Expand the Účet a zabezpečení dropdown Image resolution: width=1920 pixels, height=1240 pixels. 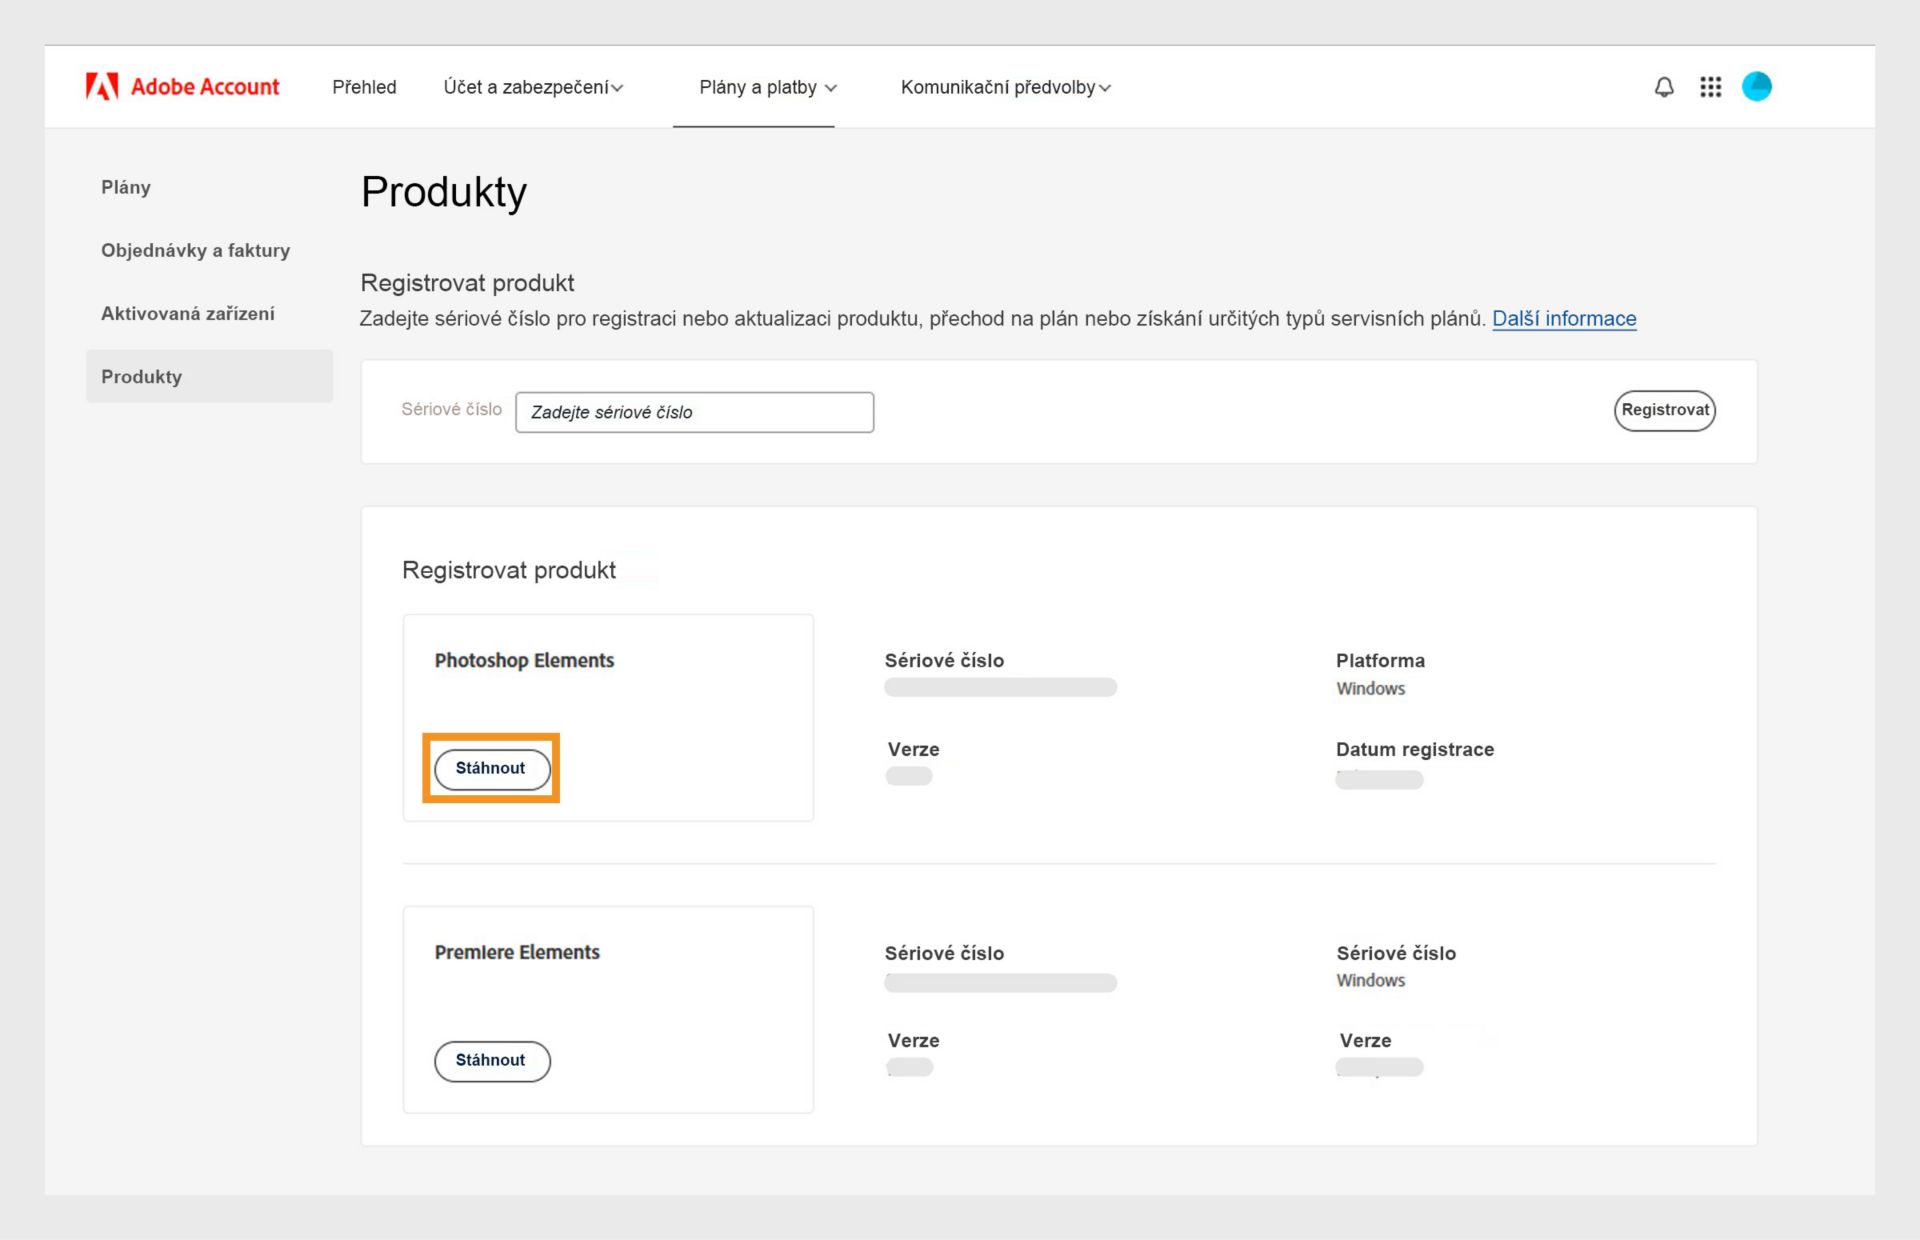[533, 87]
